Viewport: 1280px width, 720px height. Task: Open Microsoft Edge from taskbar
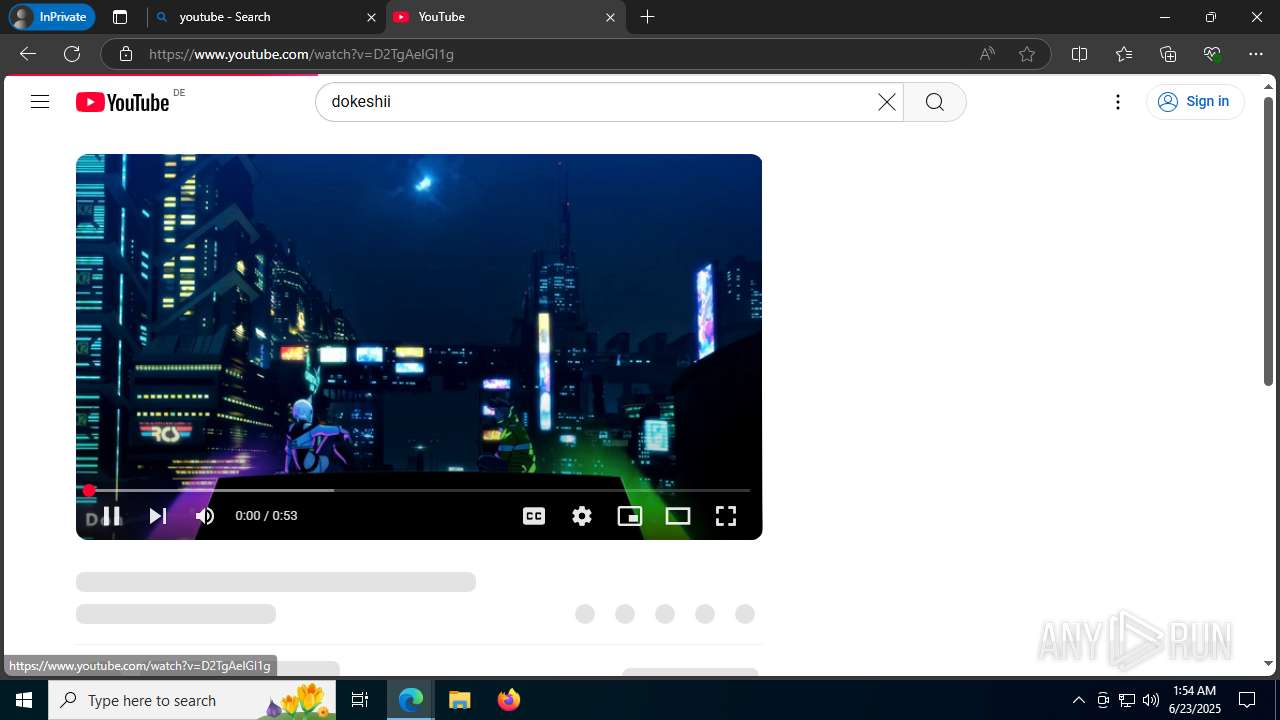click(x=411, y=700)
